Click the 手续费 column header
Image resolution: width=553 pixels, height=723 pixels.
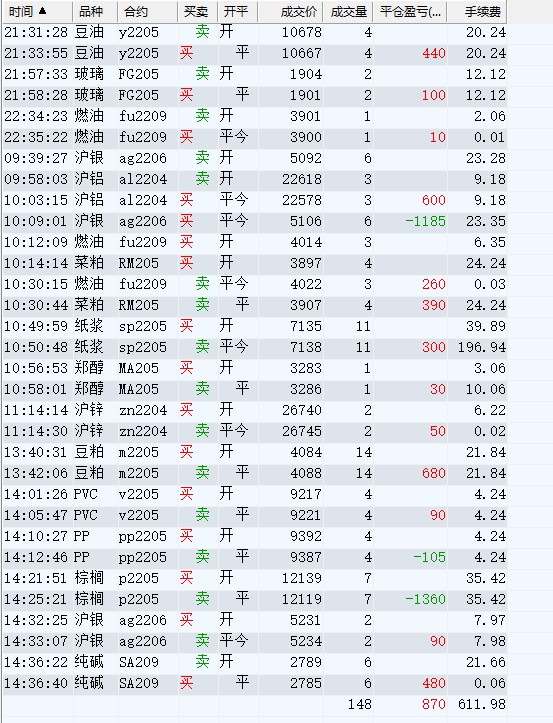tap(477, 12)
